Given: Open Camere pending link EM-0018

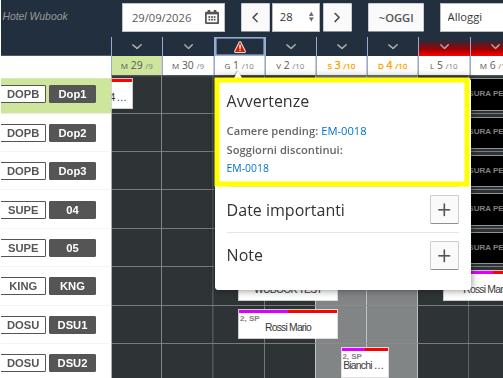Looking at the screenshot, I should [x=344, y=131].
